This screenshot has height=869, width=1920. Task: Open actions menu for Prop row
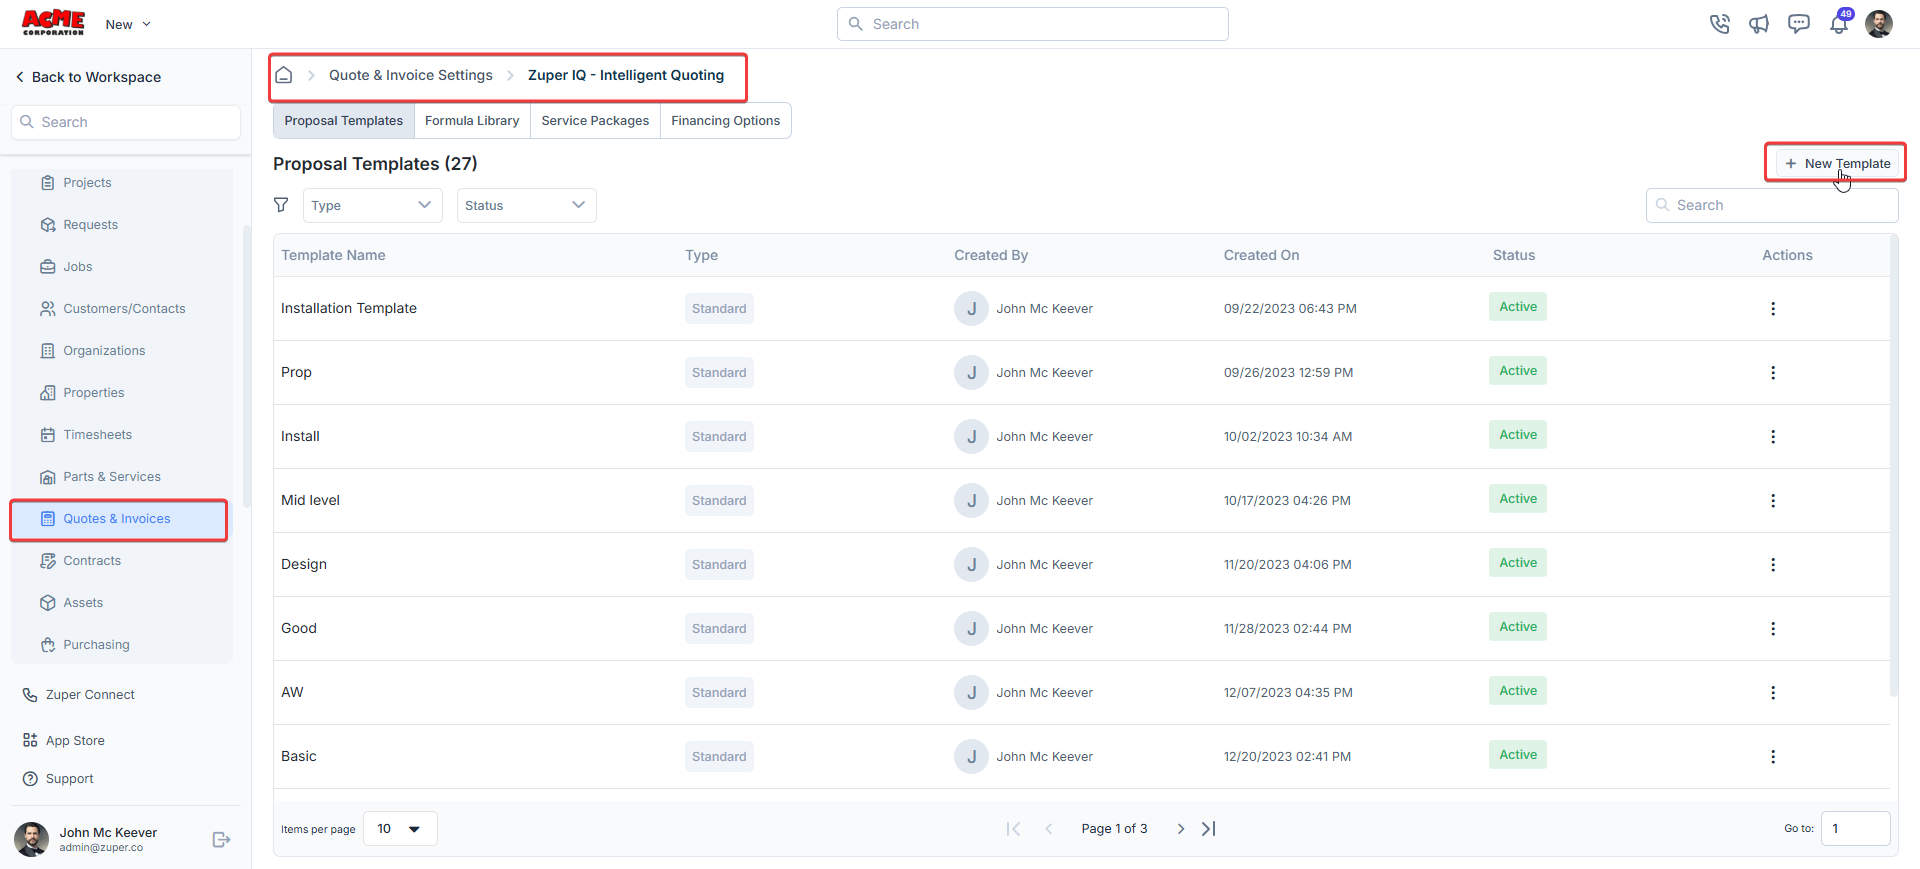click(1773, 373)
